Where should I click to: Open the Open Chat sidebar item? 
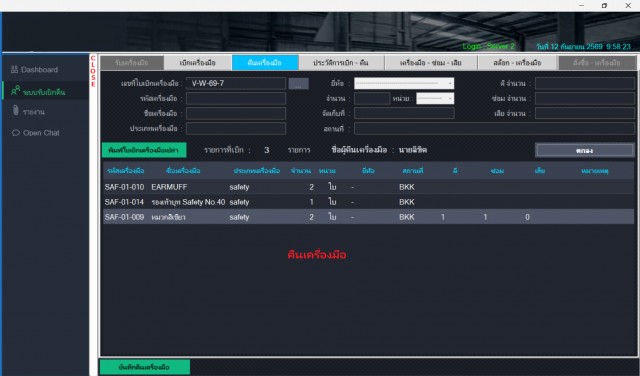point(36,133)
